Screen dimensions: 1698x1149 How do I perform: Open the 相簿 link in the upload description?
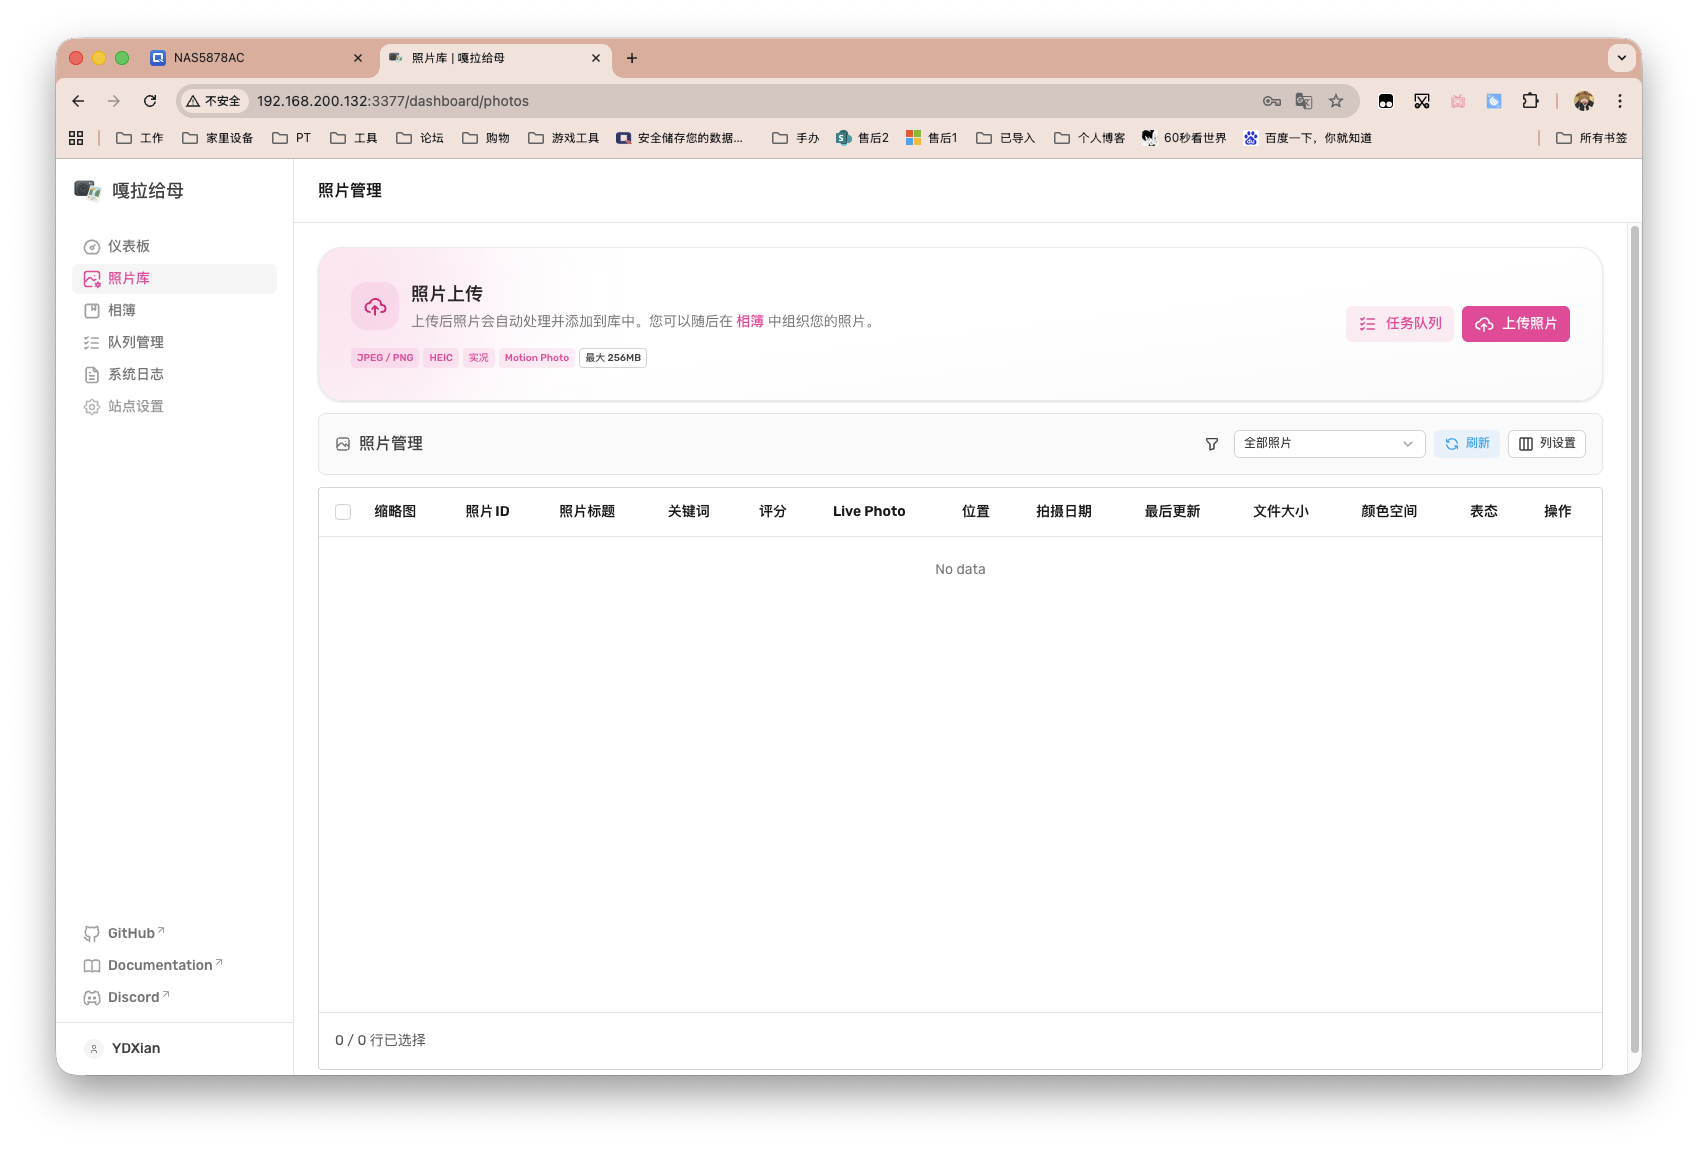[749, 321]
